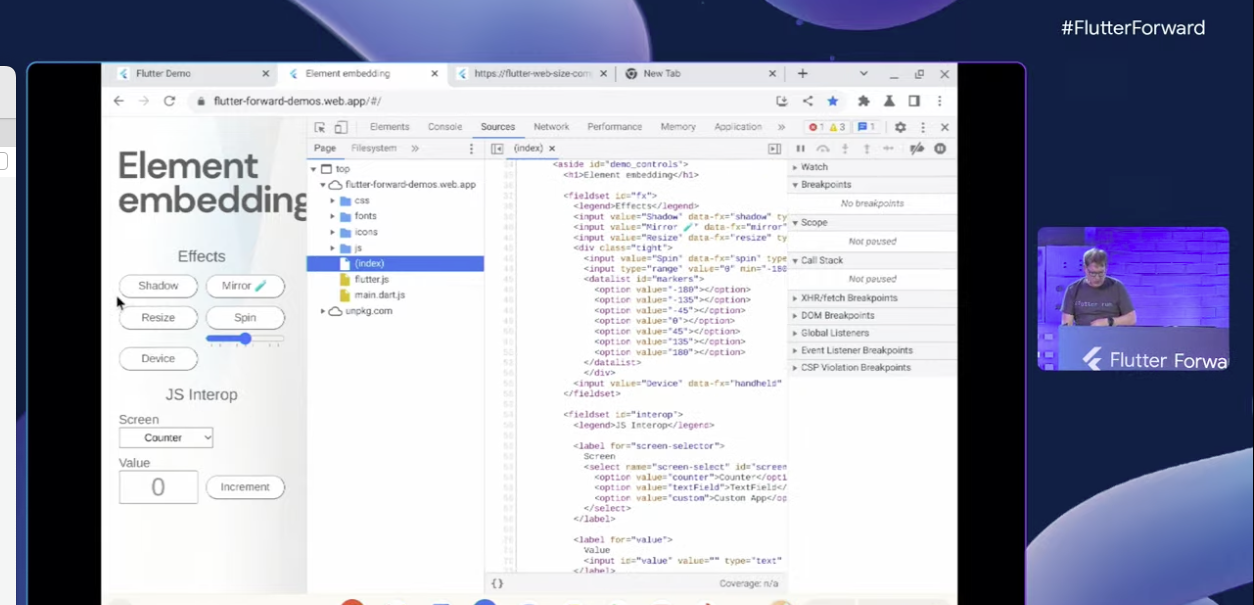Toggle the Resize effect button
The width and height of the screenshot is (1254, 605).
[158, 318]
